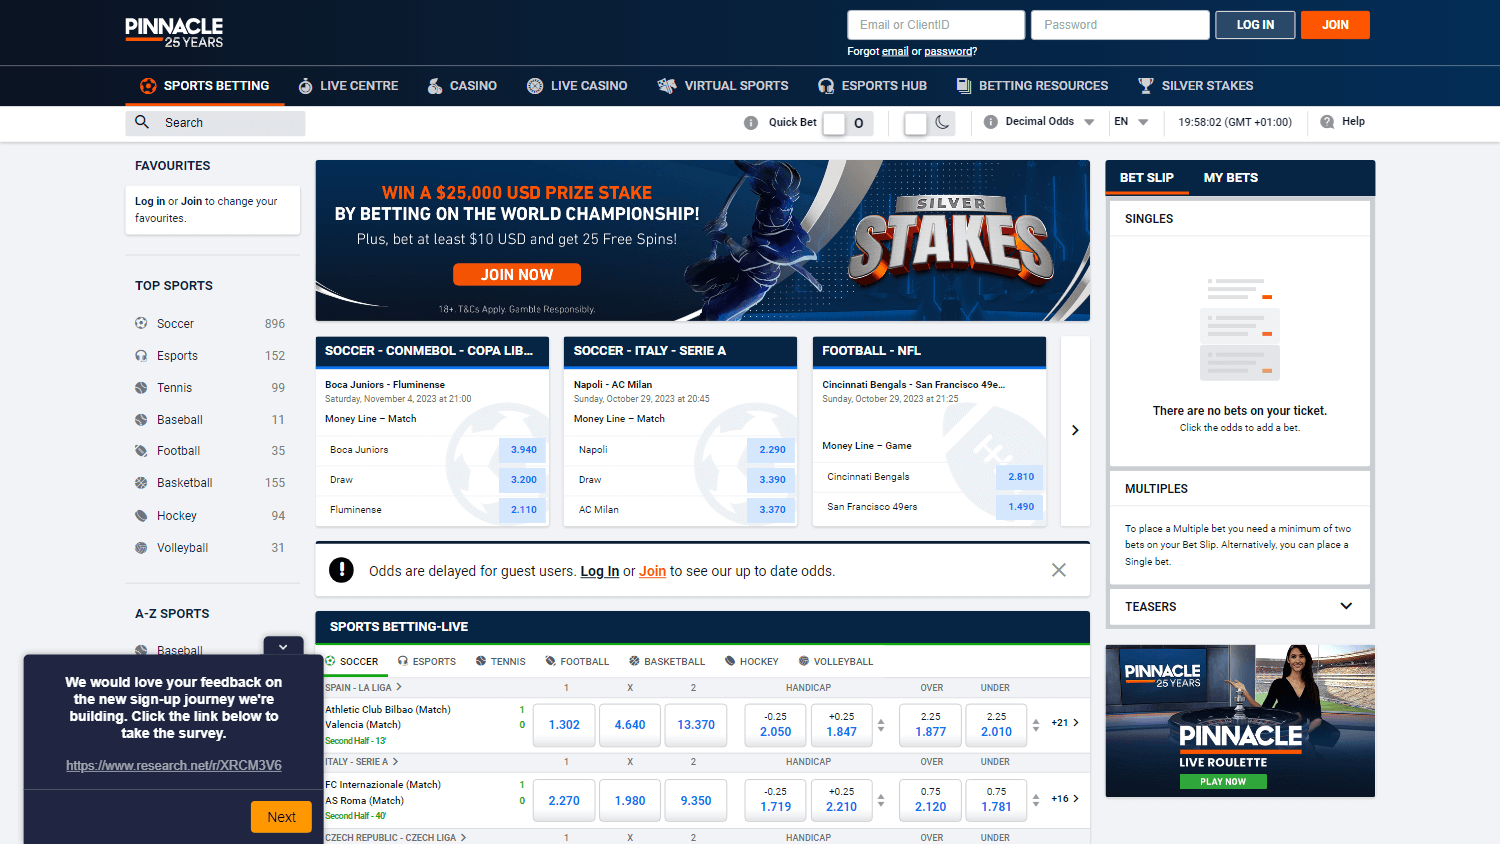Click the Esports Hub headset icon
The image size is (1500, 844).
click(826, 86)
